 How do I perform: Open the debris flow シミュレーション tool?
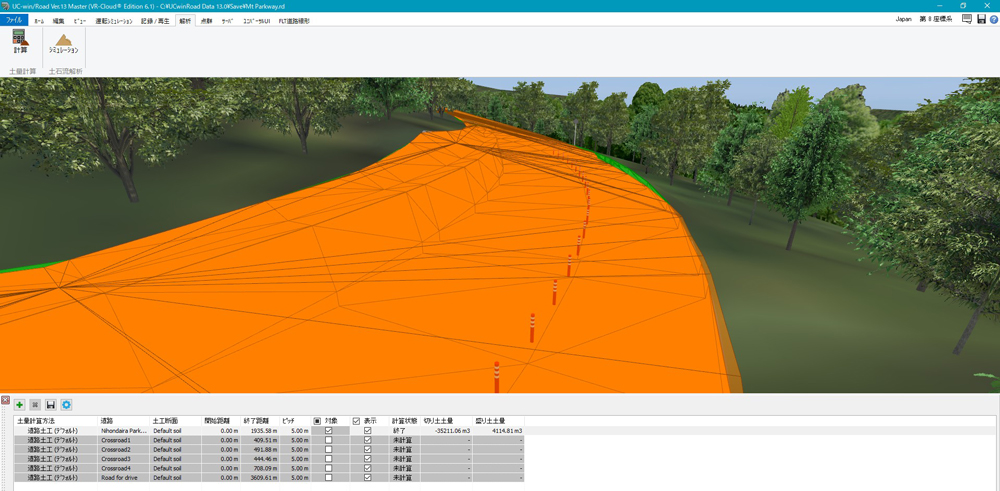point(63,43)
